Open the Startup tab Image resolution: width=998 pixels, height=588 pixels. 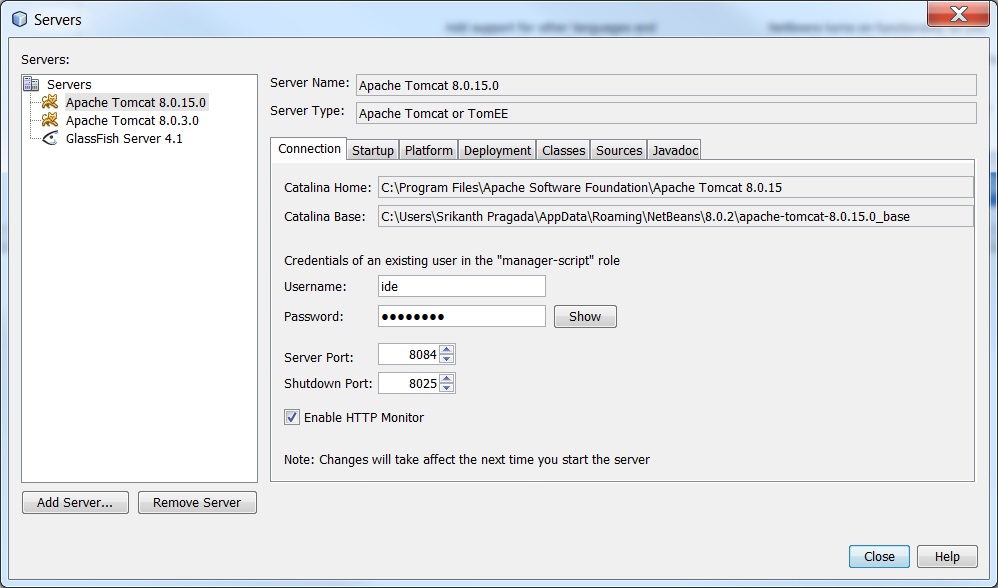[x=373, y=150]
